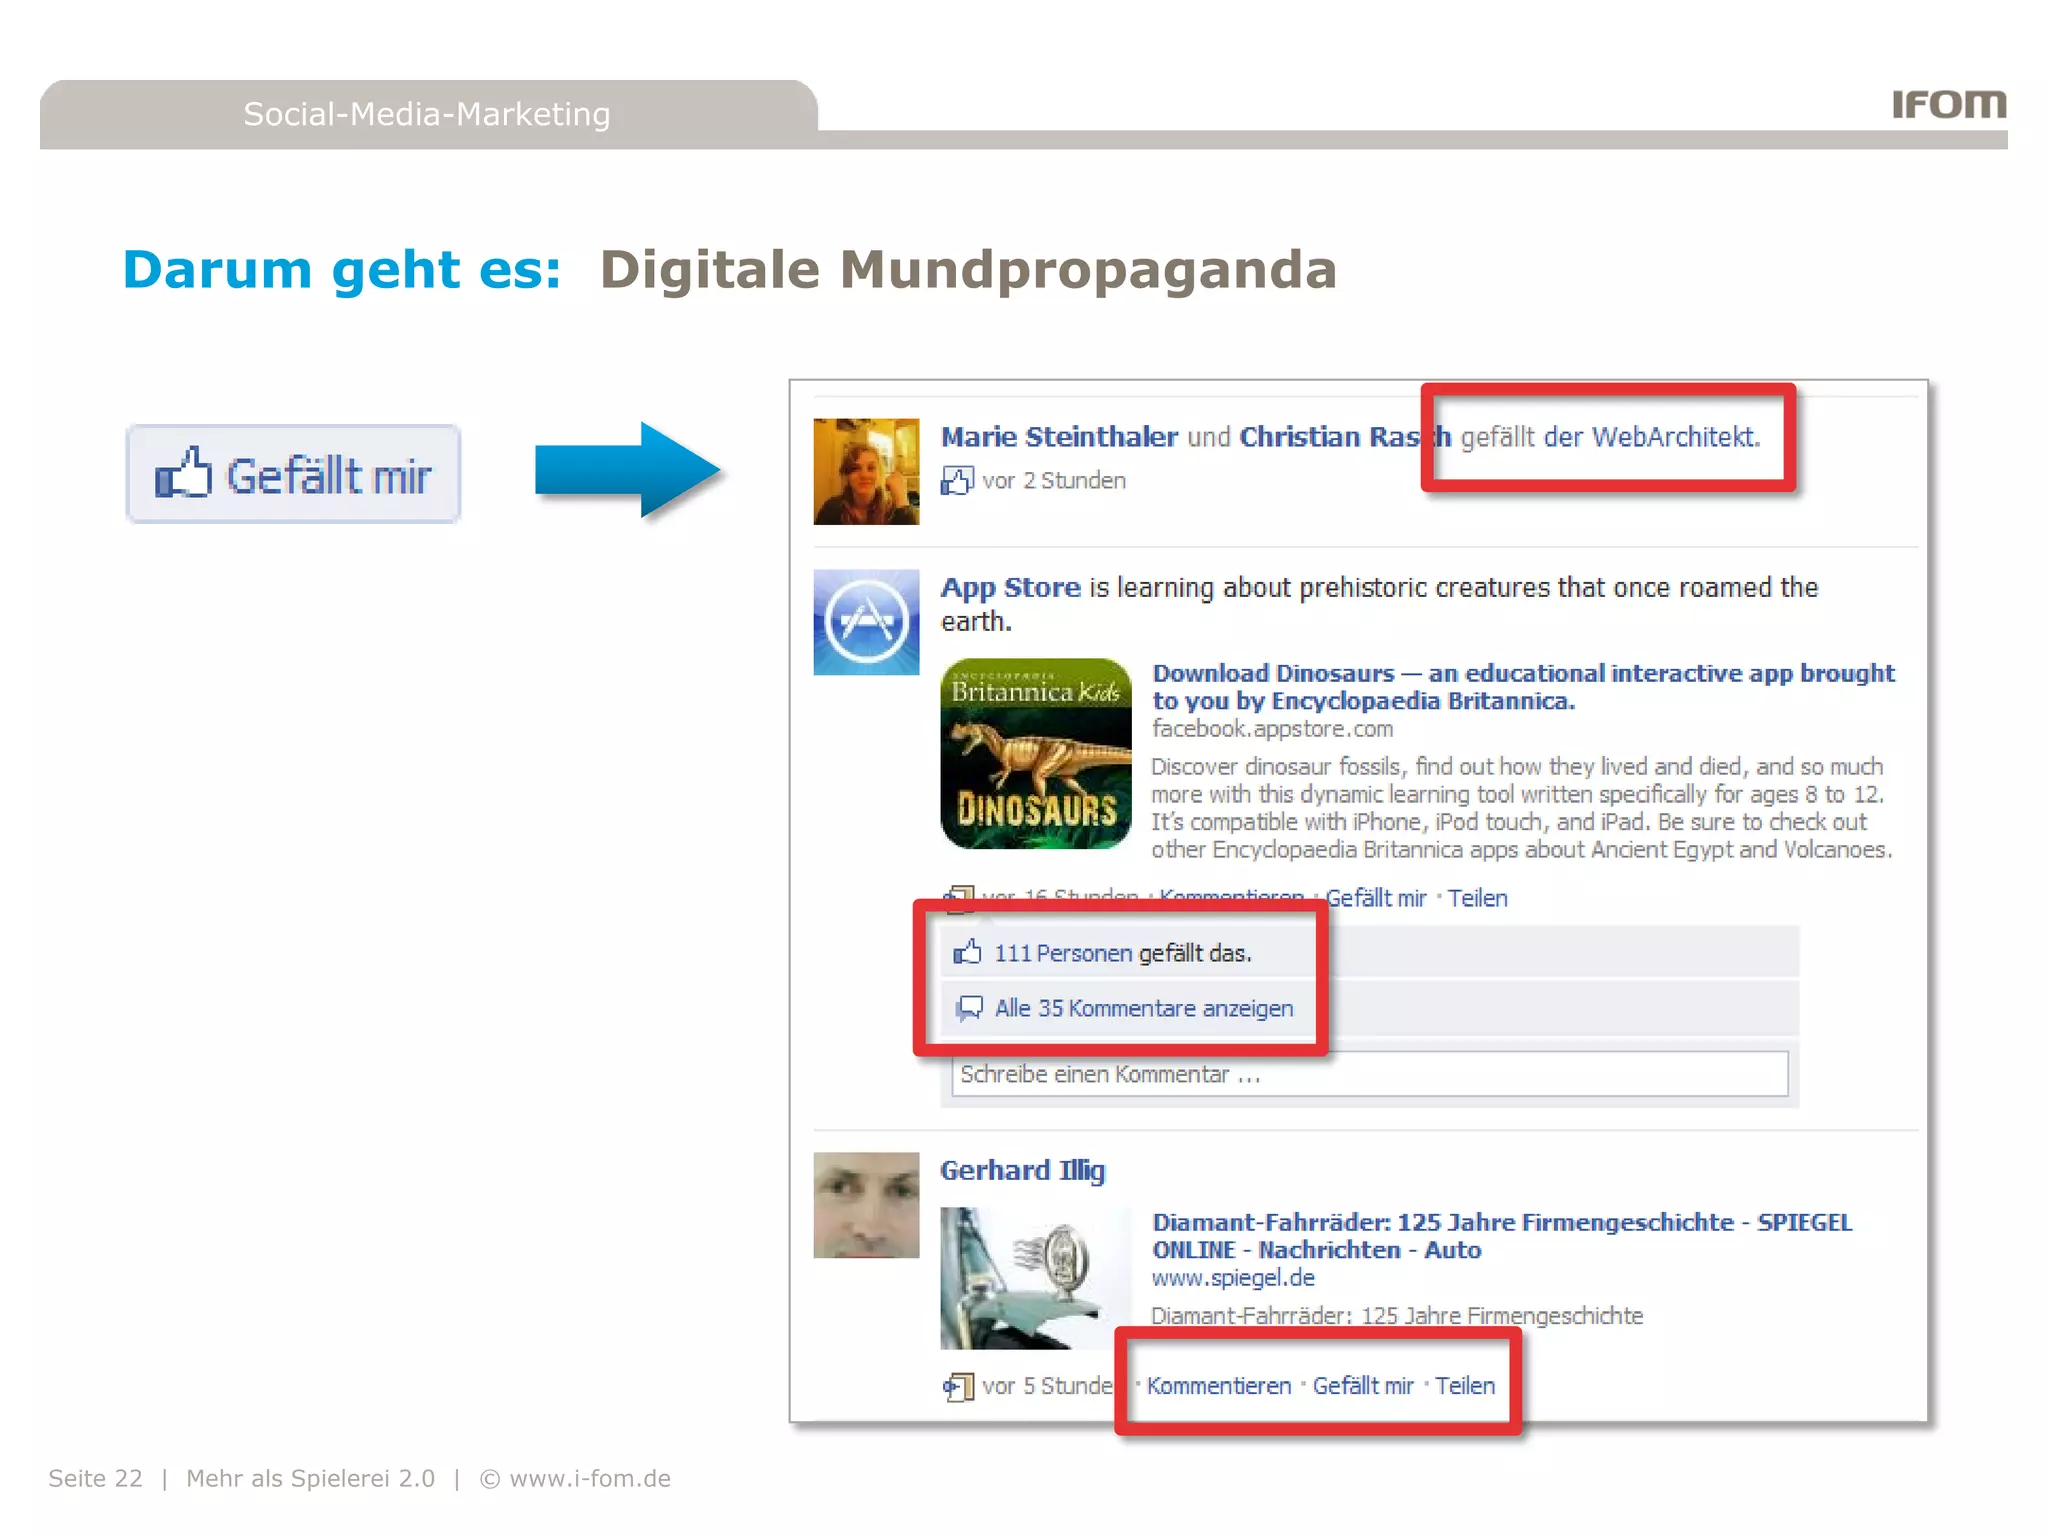Screen dimensions: 2048x1536
Task: Open Gerhard Illig's profile picture
Action: click(x=866, y=1205)
